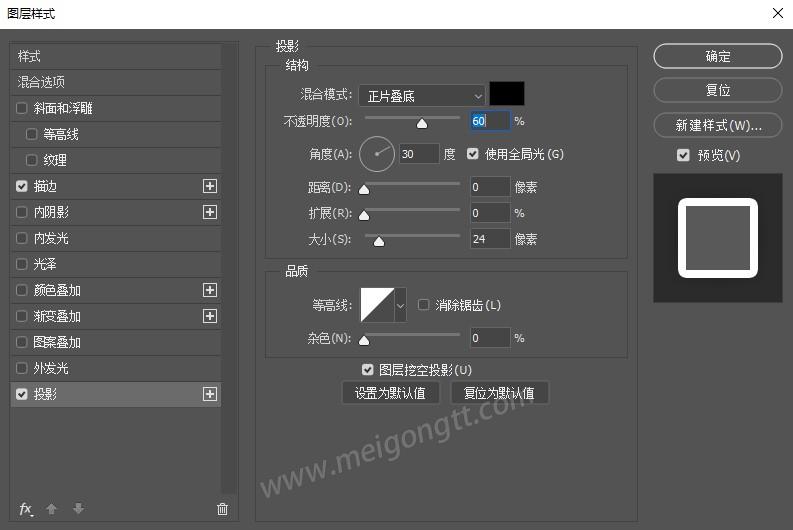Click the 复位 button
The image size is (793, 530).
pyautogui.click(x=718, y=90)
